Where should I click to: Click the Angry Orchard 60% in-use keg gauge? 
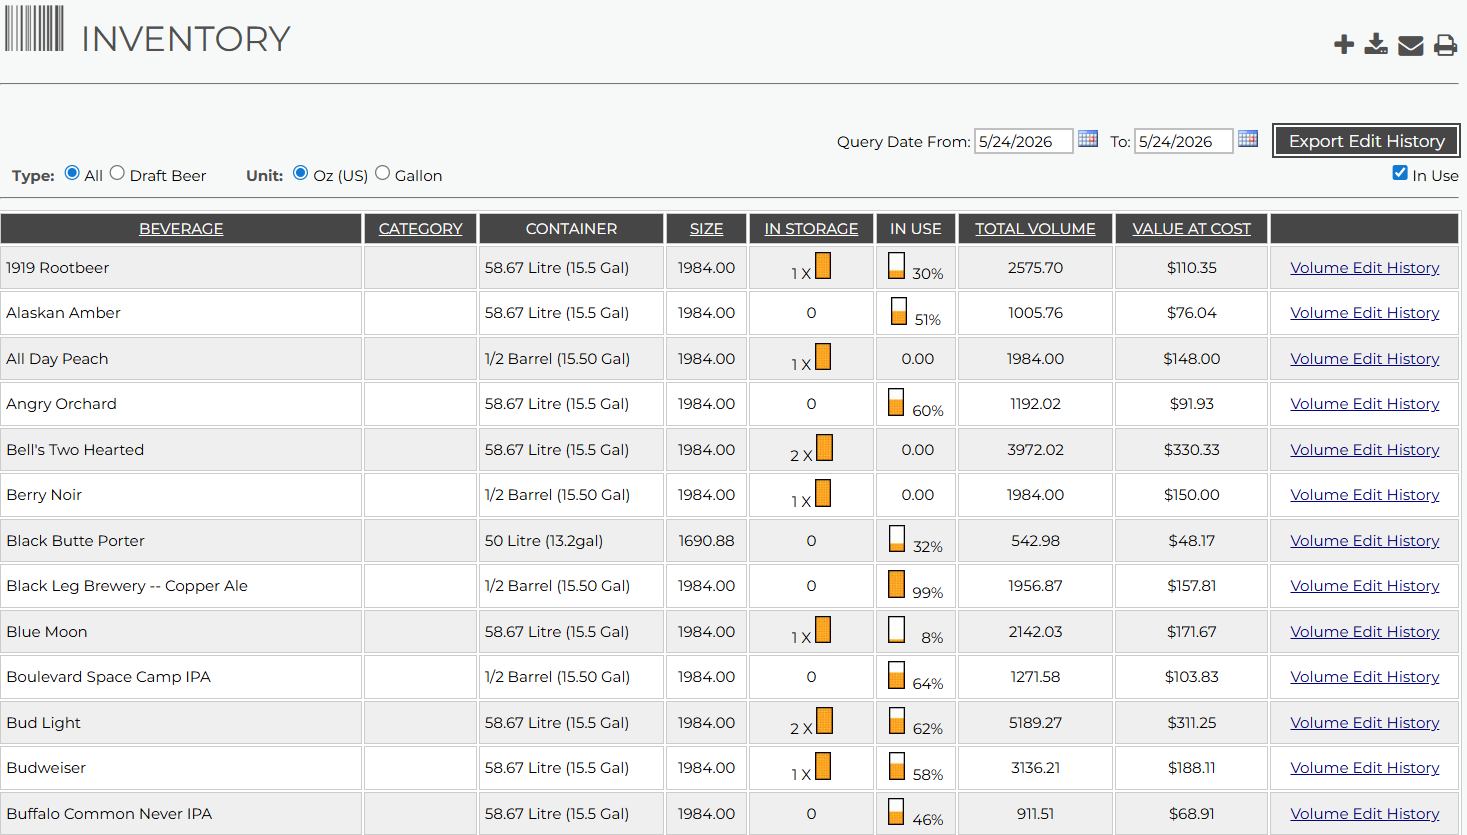(896, 402)
